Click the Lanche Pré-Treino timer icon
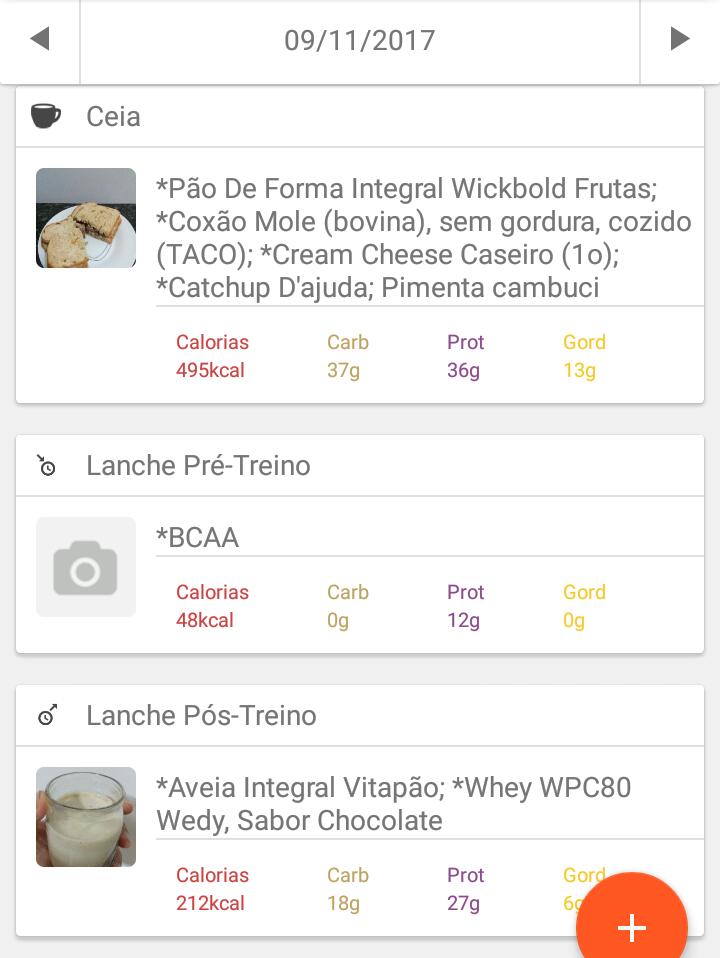This screenshot has width=720, height=958. pyautogui.click(x=46, y=466)
